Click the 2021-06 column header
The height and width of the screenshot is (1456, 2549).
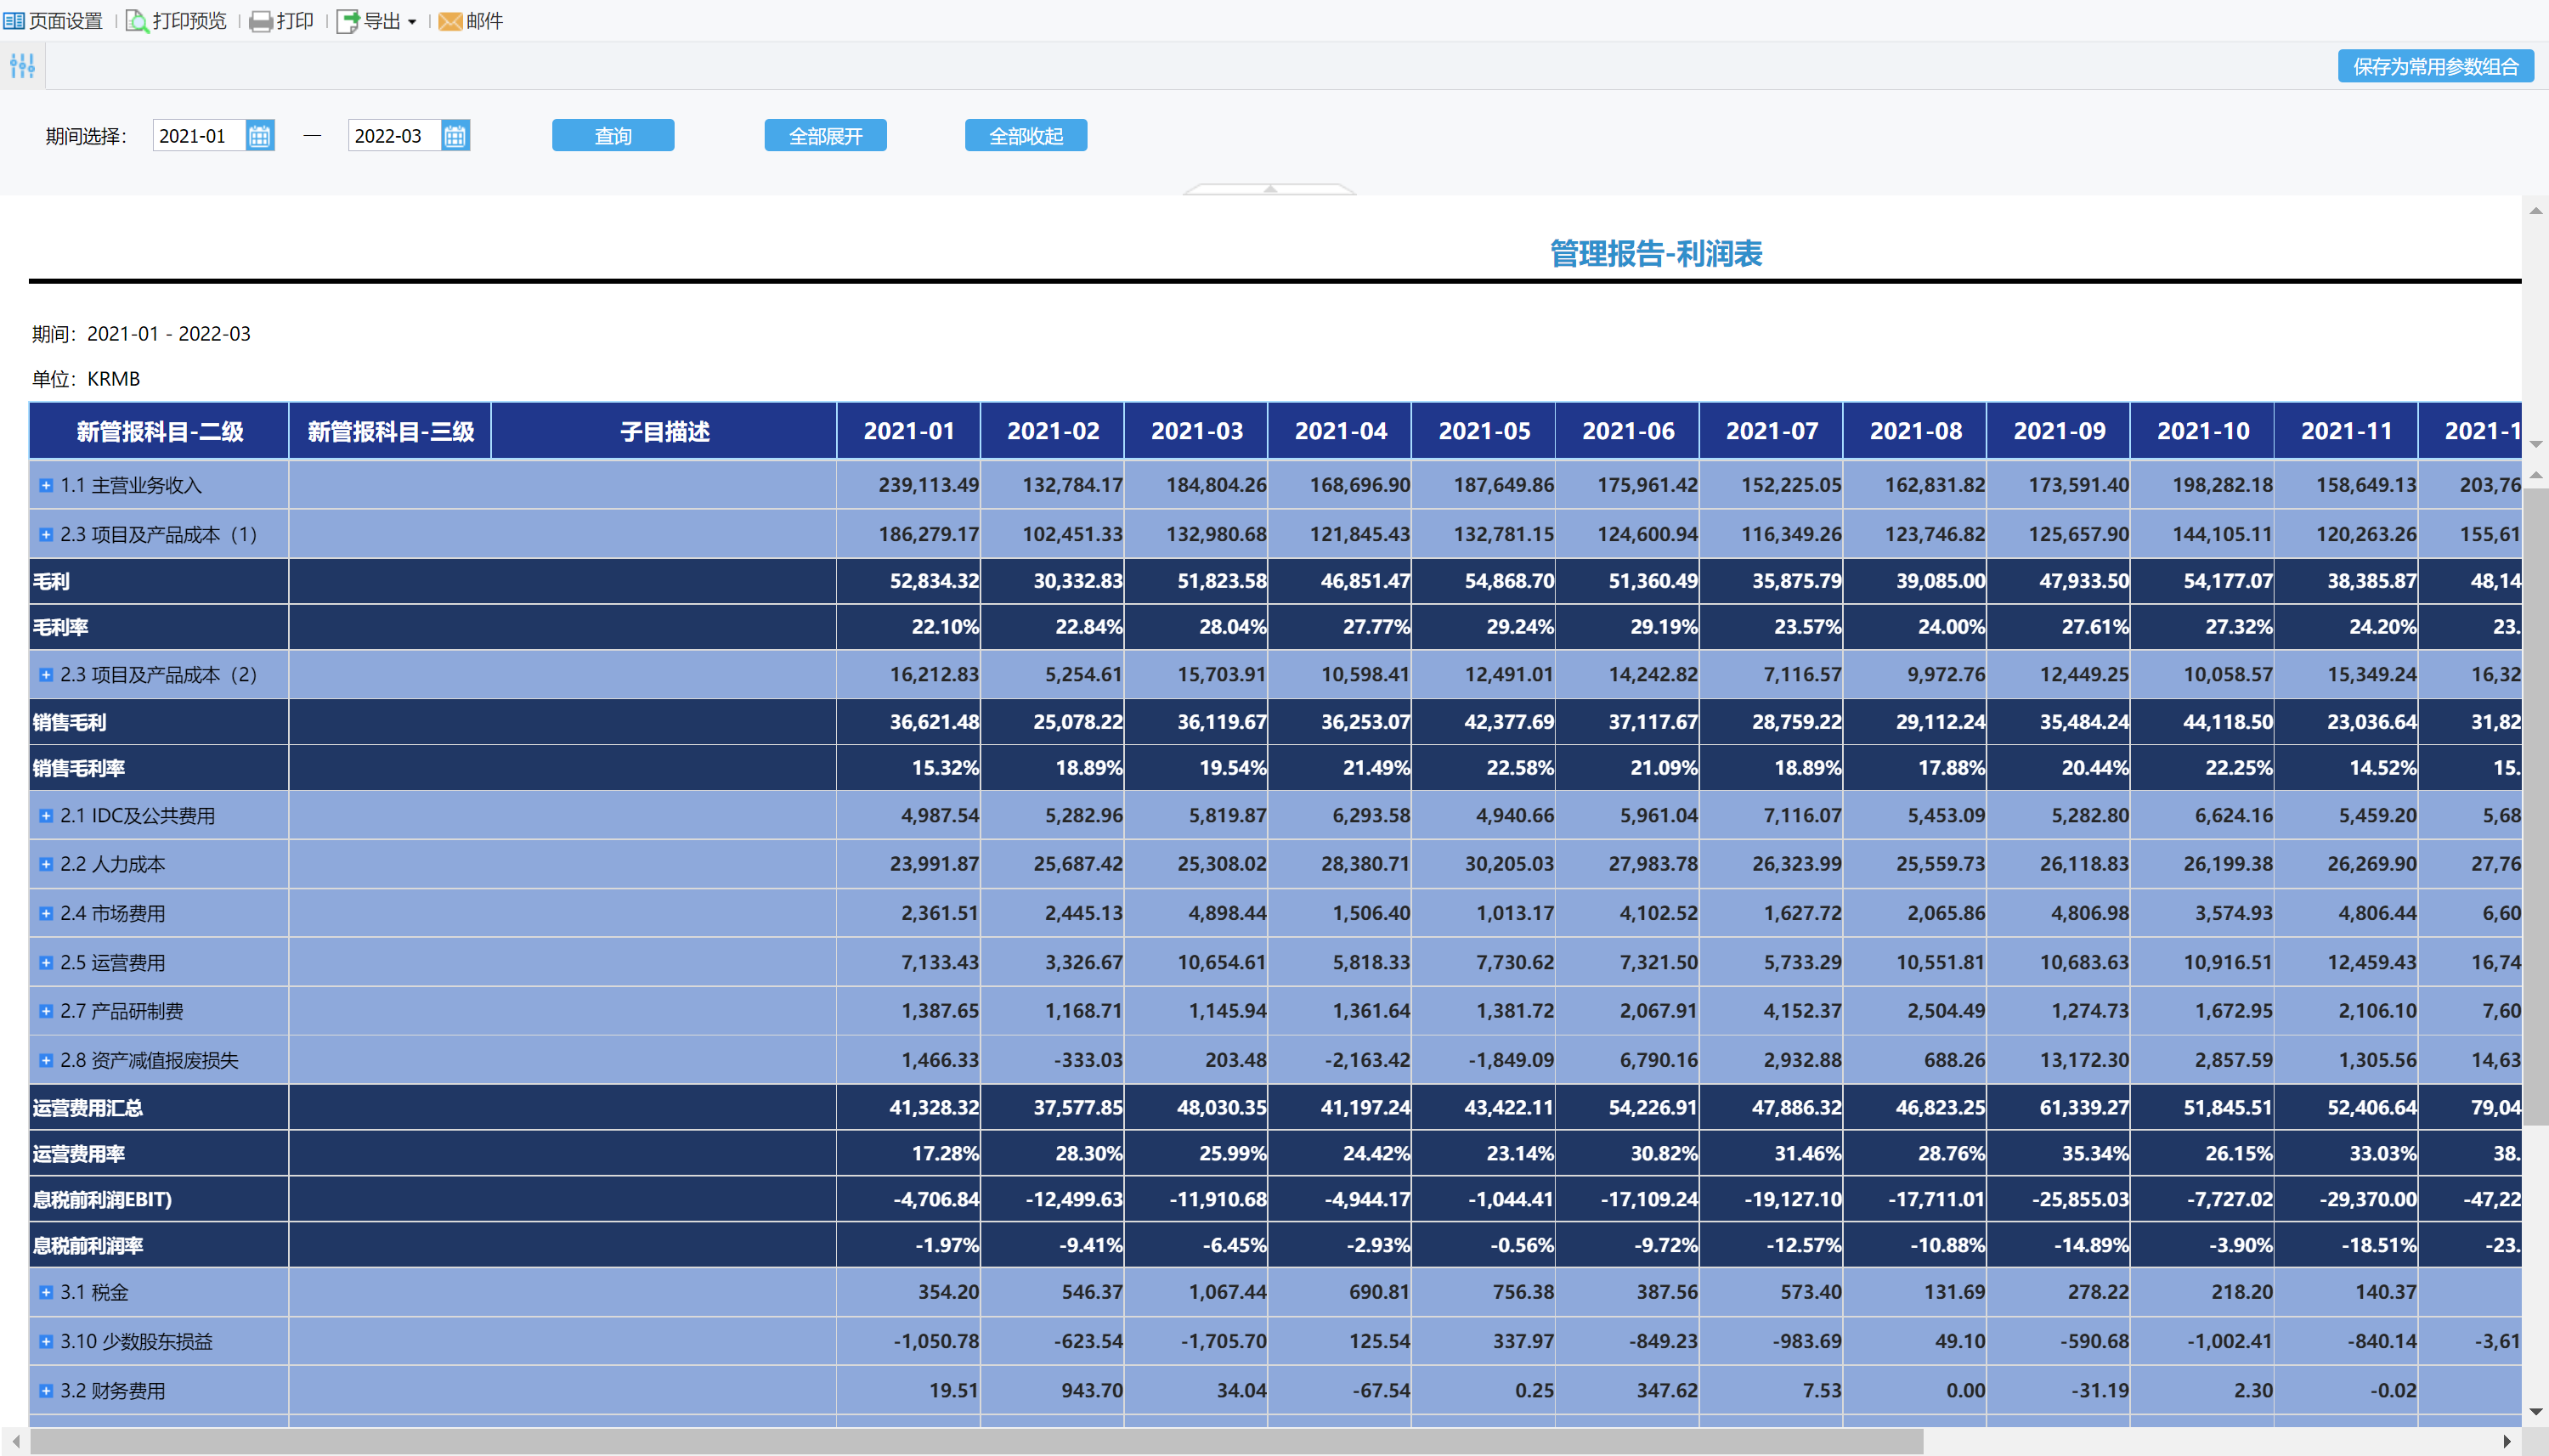(1628, 431)
